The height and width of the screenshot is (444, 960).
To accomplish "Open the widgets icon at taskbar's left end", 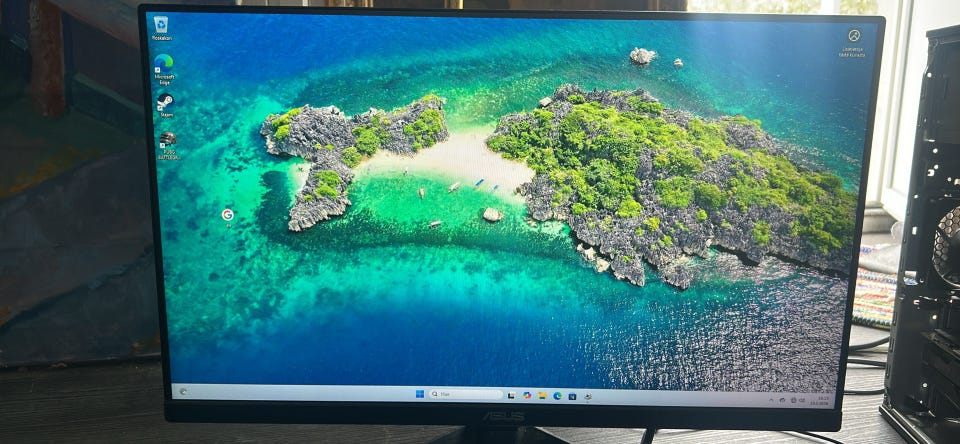I will click(x=183, y=391).
